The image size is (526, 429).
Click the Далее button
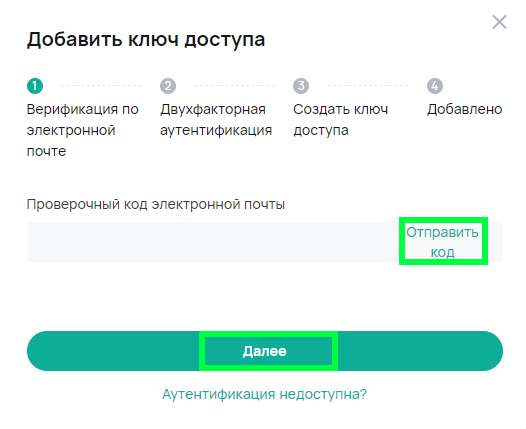click(x=265, y=351)
